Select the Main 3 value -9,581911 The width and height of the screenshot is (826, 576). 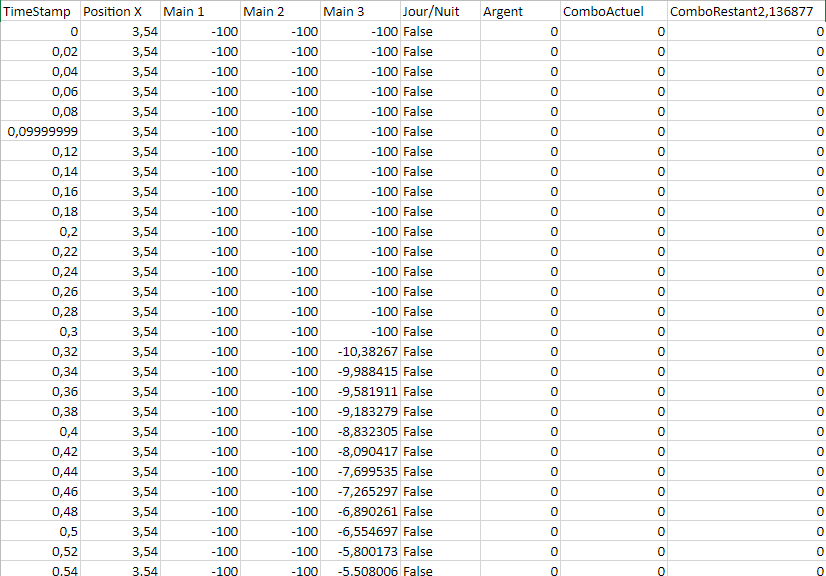pos(361,392)
